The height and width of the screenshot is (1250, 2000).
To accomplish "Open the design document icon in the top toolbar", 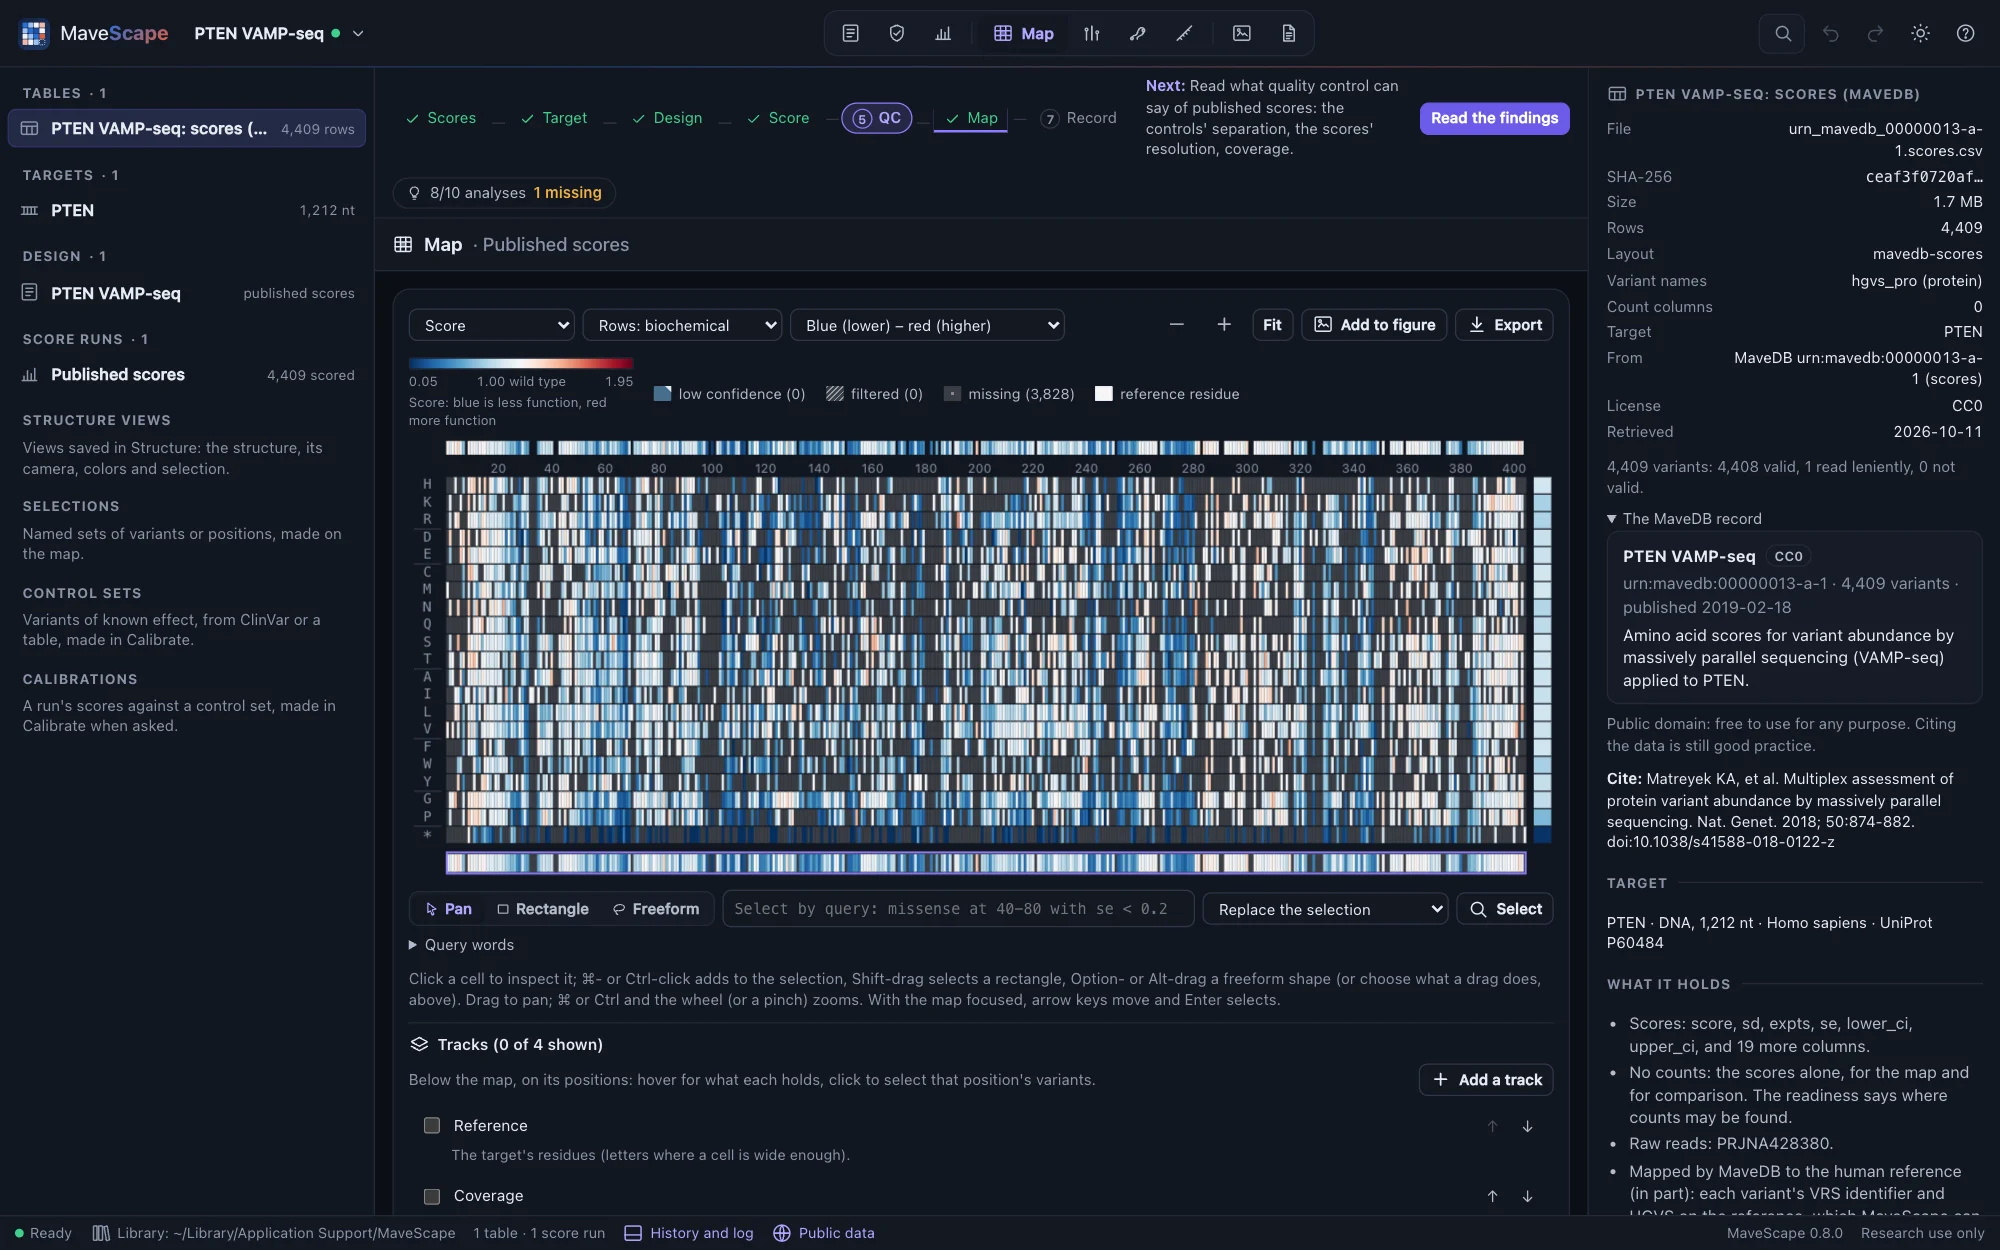I will 850,33.
